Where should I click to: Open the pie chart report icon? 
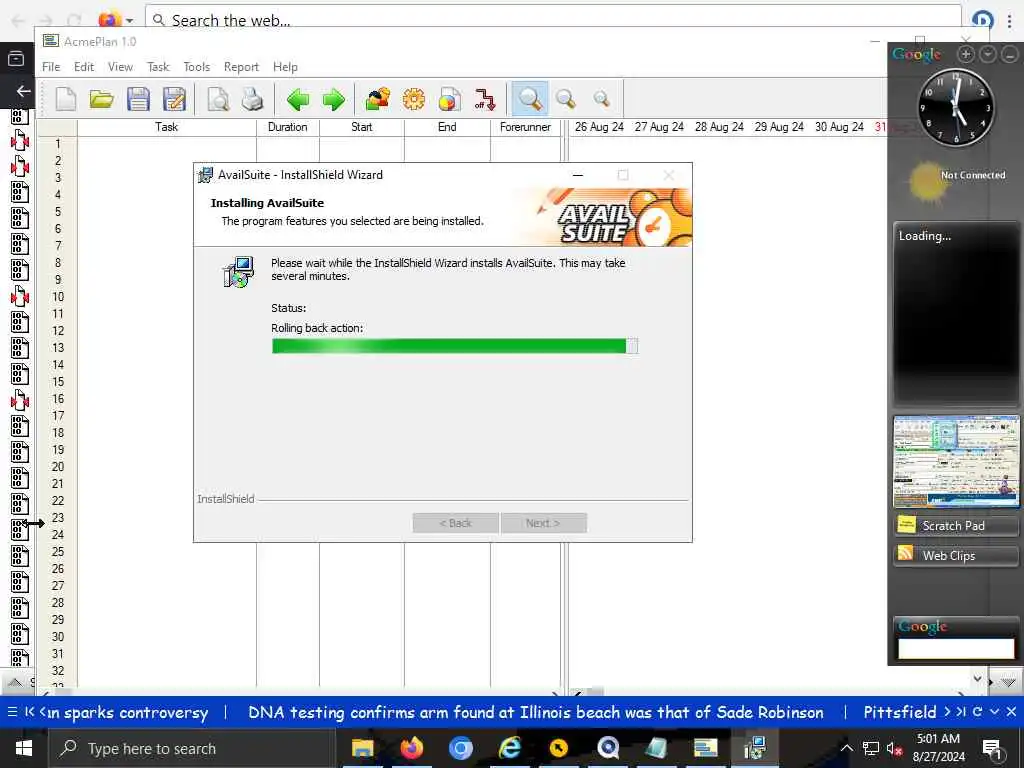click(449, 99)
